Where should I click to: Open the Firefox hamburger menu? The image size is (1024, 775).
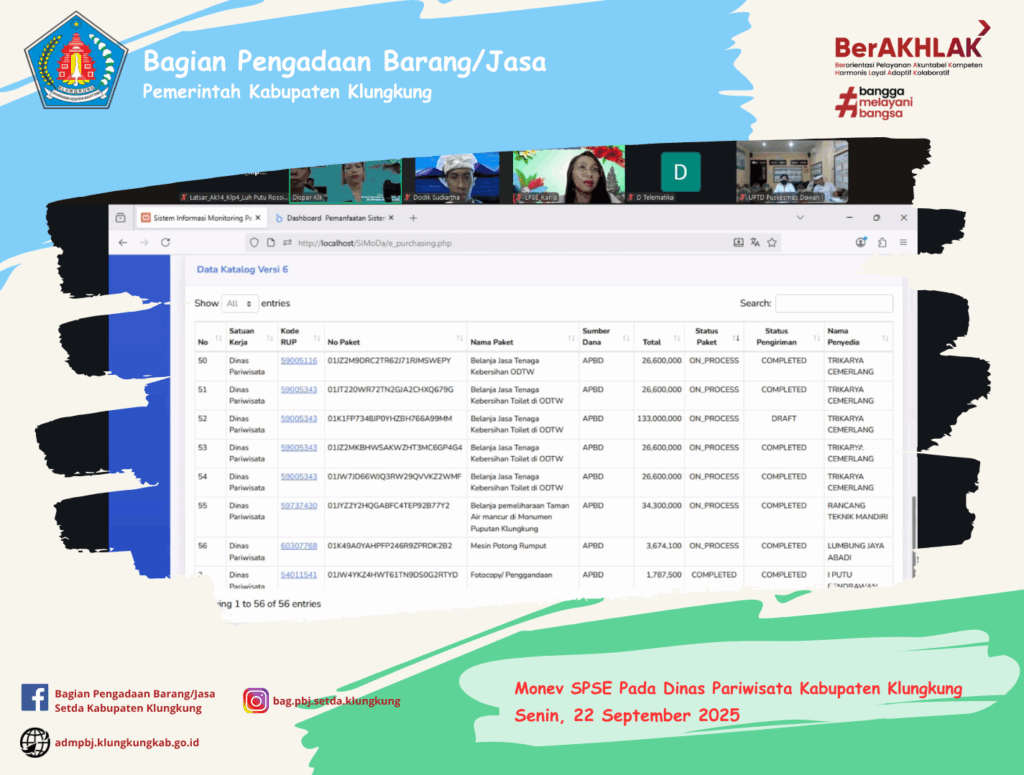tap(903, 242)
